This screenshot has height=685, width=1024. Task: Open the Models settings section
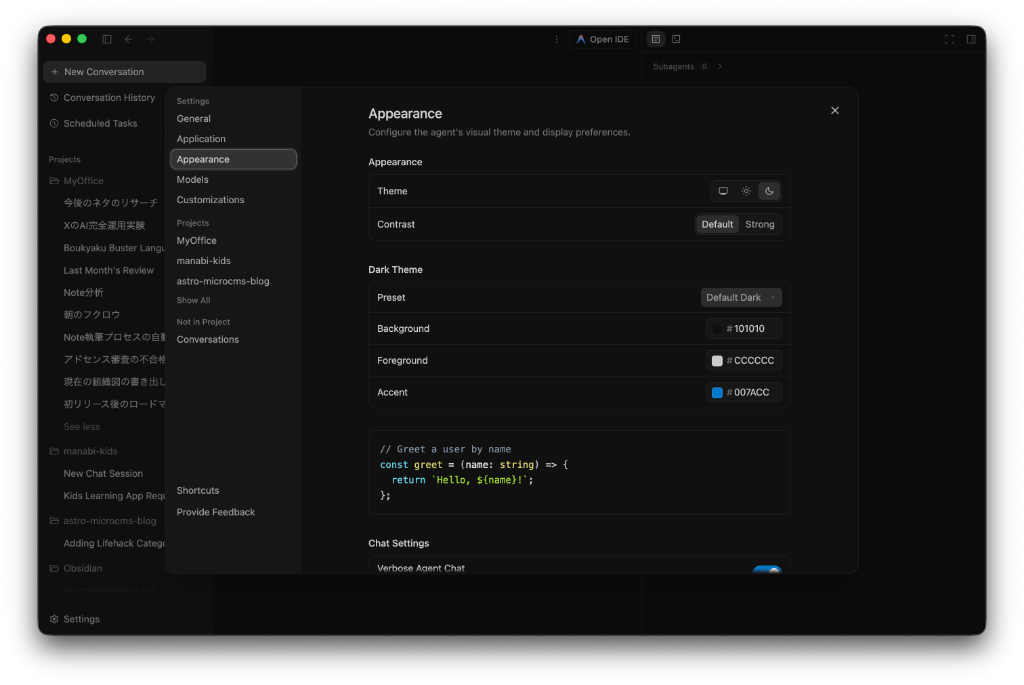pos(193,180)
